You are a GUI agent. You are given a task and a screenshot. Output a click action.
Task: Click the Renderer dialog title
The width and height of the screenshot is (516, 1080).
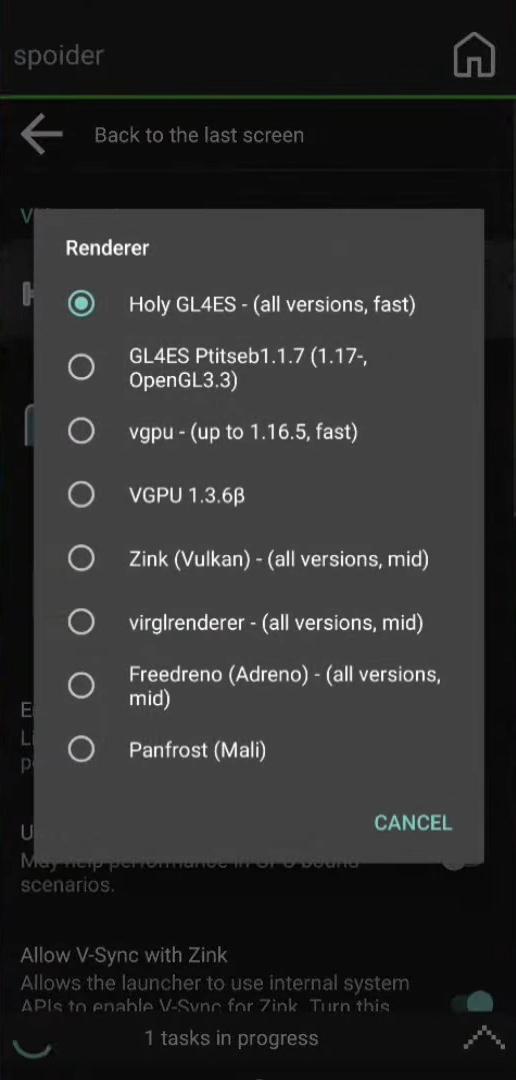[107, 248]
